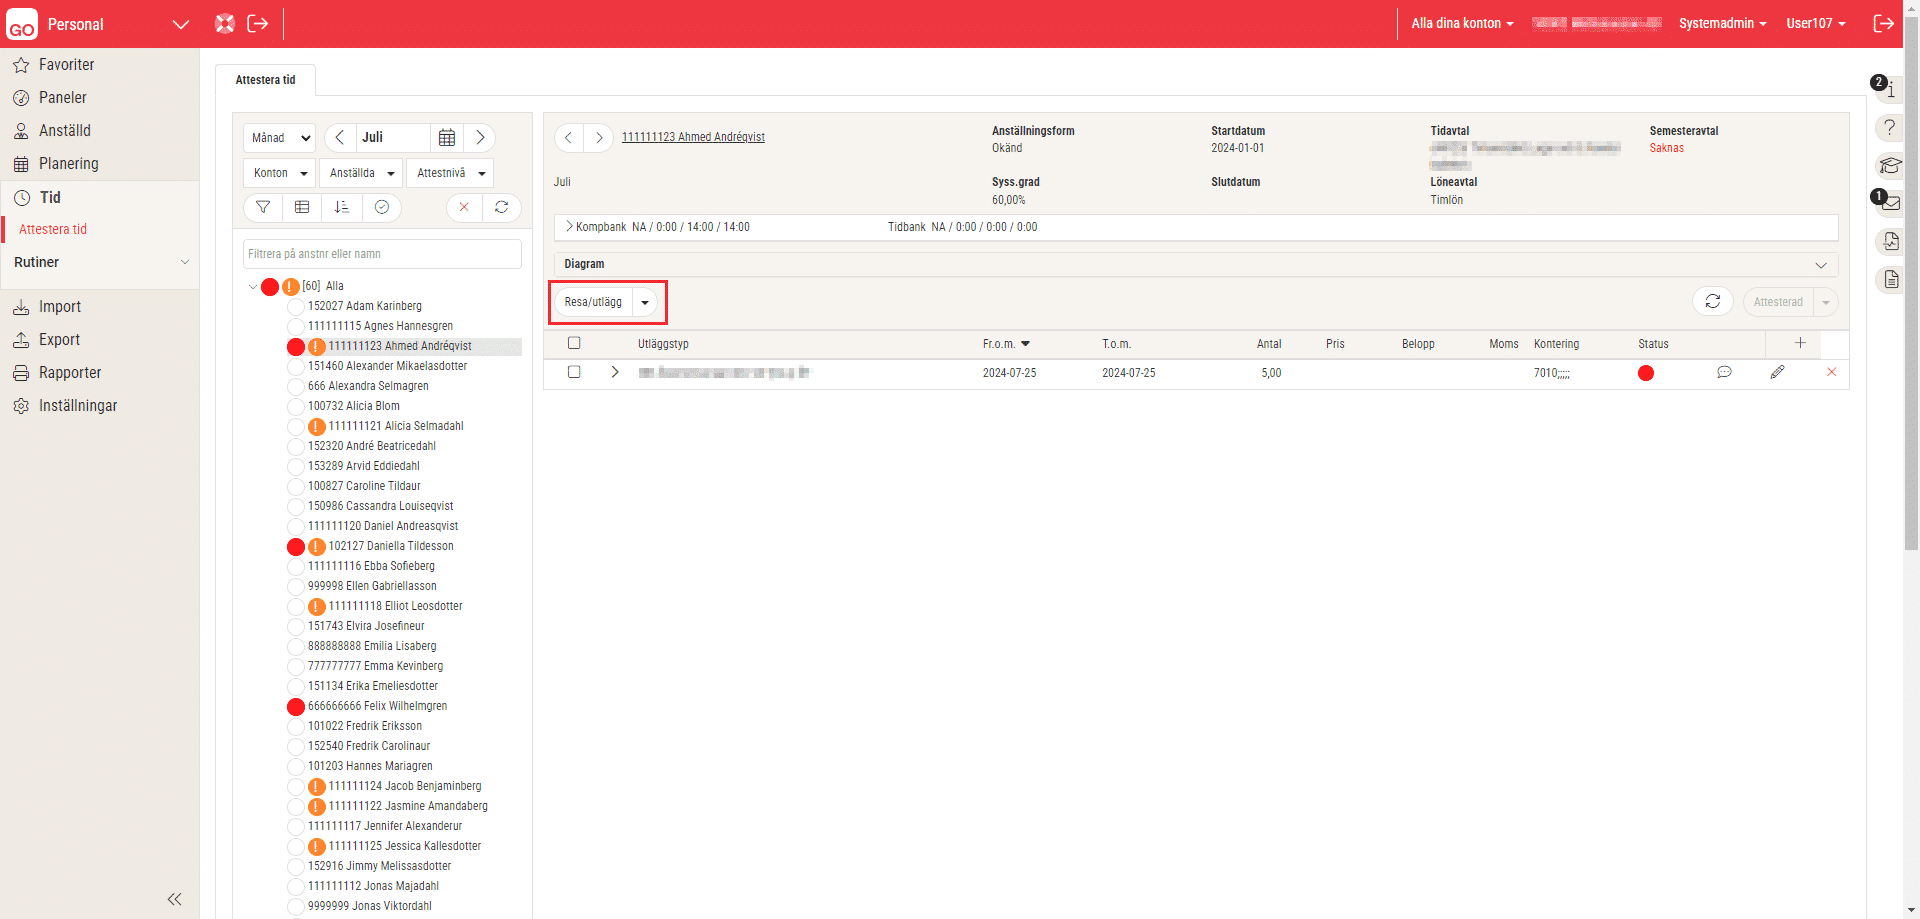Click the sort order icon
1920x919 pixels.
coord(342,207)
